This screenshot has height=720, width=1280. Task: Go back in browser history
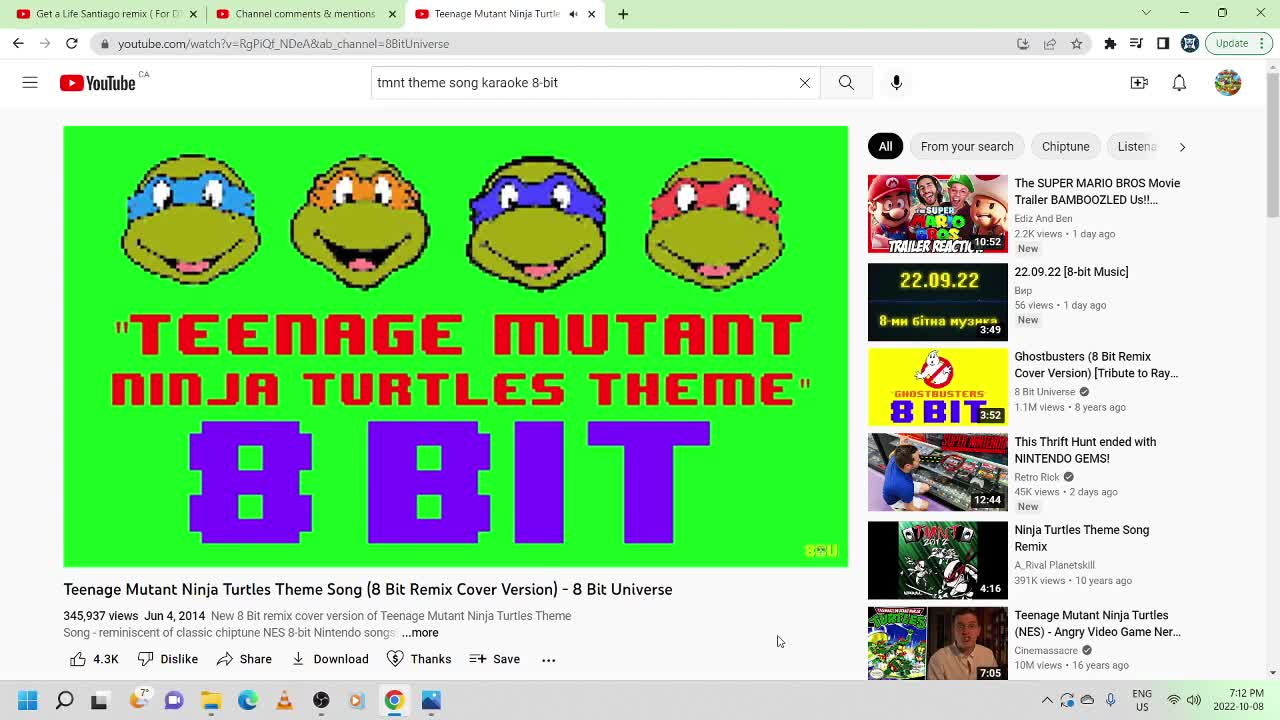point(18,44)
